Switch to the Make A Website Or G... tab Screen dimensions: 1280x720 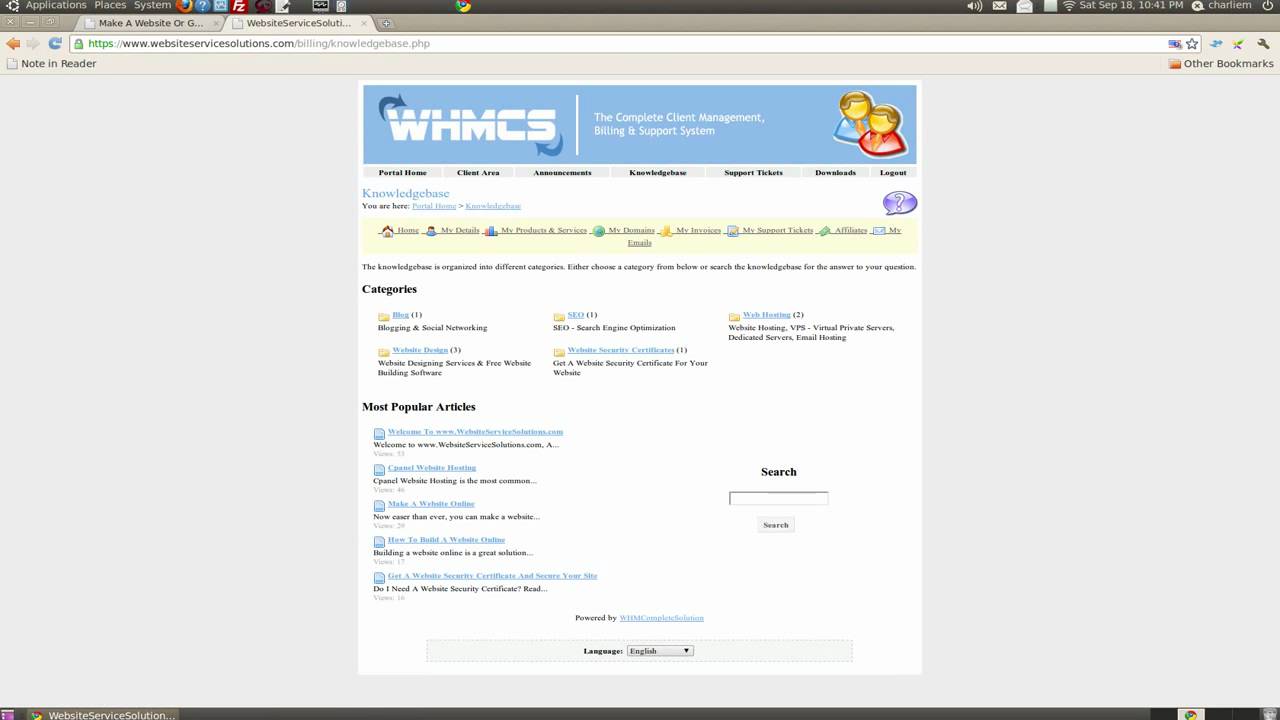(x=149, y=23)
